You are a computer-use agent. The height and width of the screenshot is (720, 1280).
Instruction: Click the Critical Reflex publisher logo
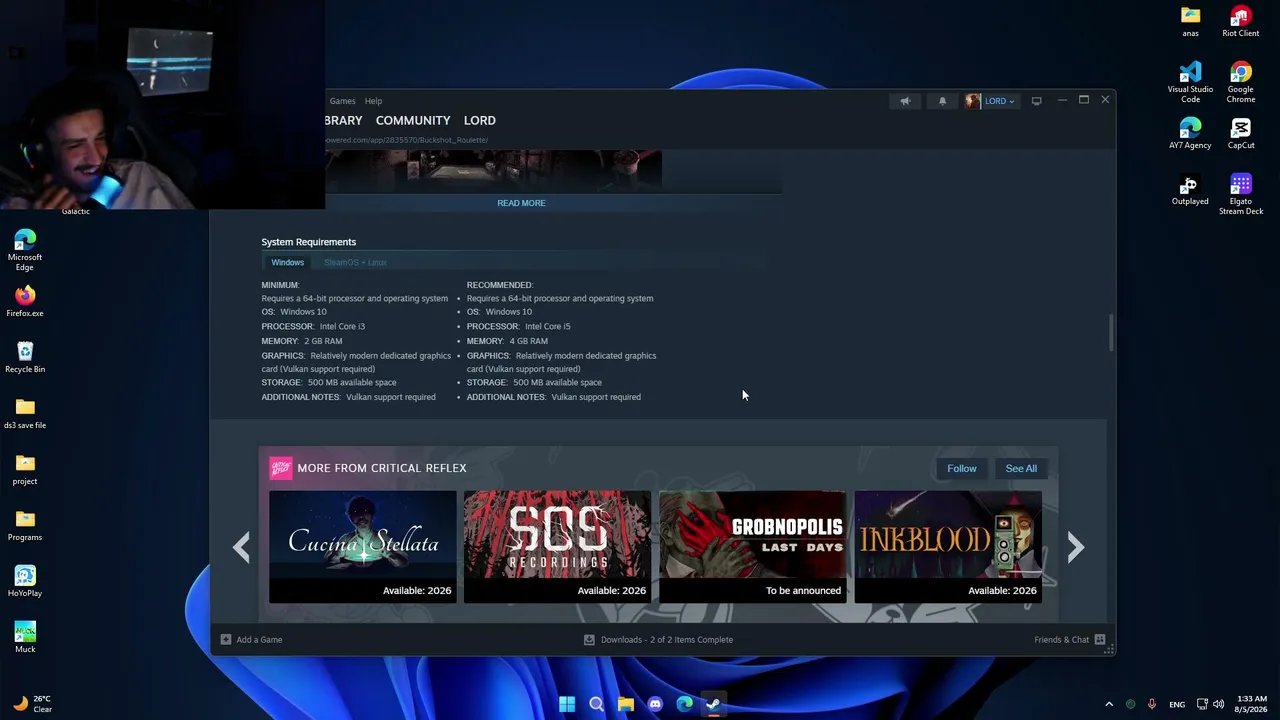[280, 468]
